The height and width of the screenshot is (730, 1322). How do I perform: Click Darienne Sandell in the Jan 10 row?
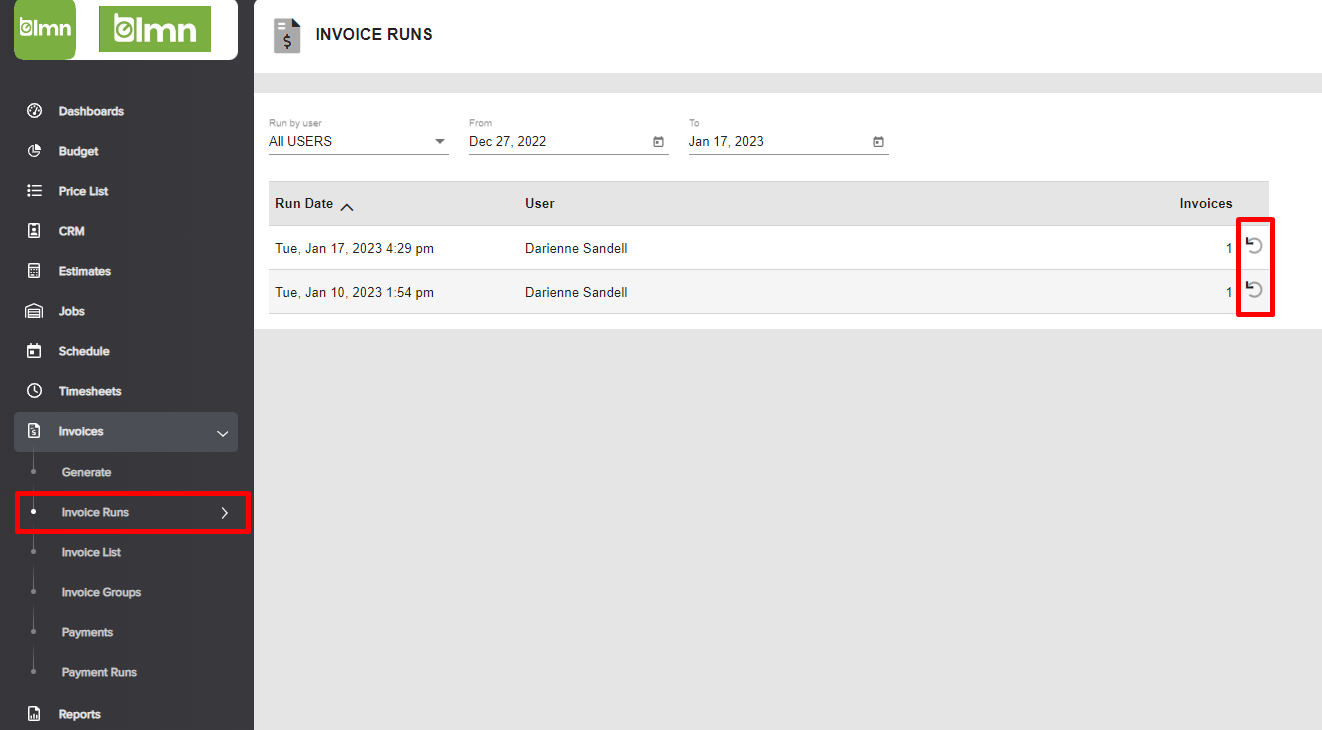click(x=576, y=292)
